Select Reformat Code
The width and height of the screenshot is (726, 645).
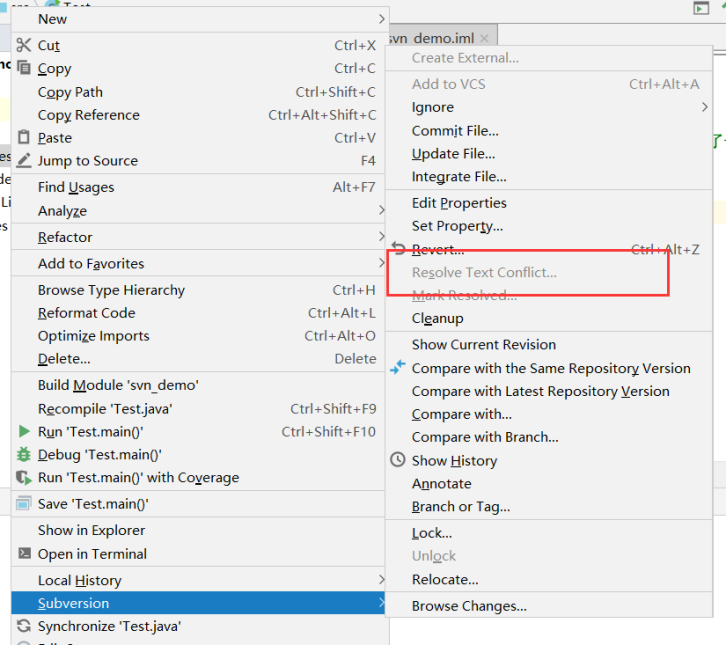[198, 313]
